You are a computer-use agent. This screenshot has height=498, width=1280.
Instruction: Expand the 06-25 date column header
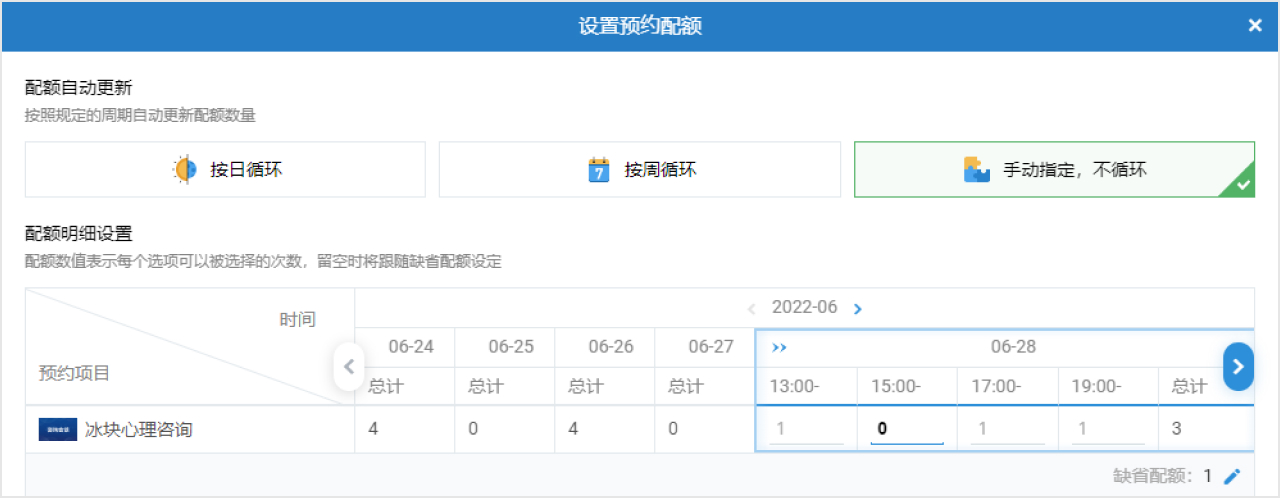point(510,348)
